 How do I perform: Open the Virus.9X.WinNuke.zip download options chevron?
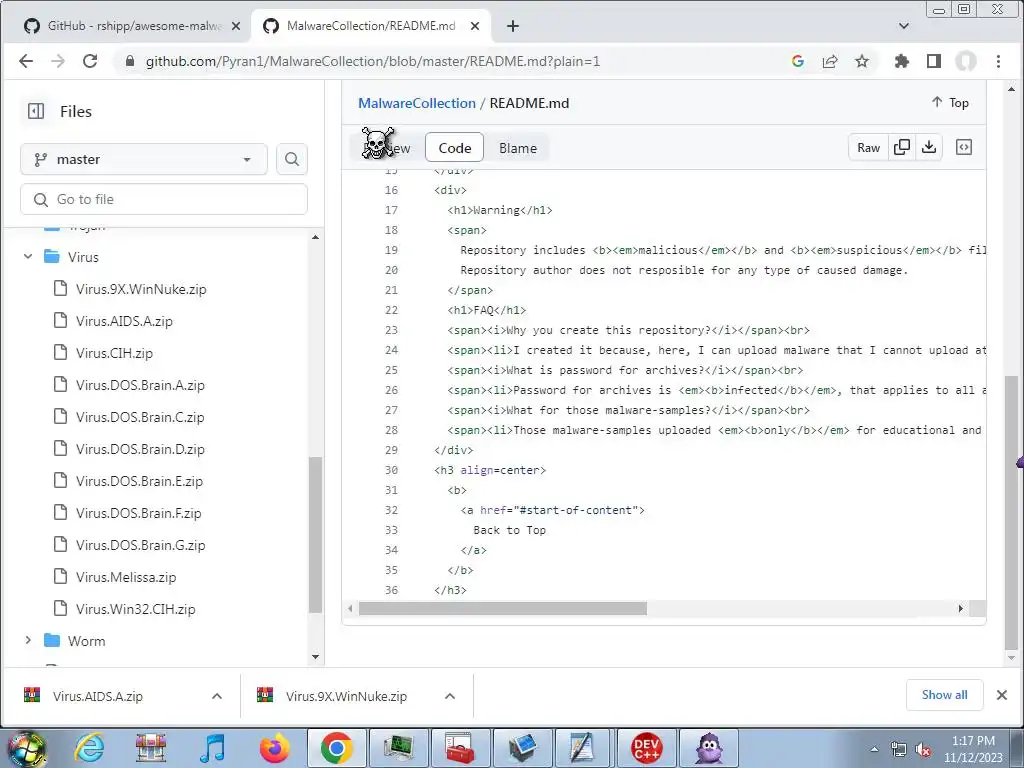point(450,696)
